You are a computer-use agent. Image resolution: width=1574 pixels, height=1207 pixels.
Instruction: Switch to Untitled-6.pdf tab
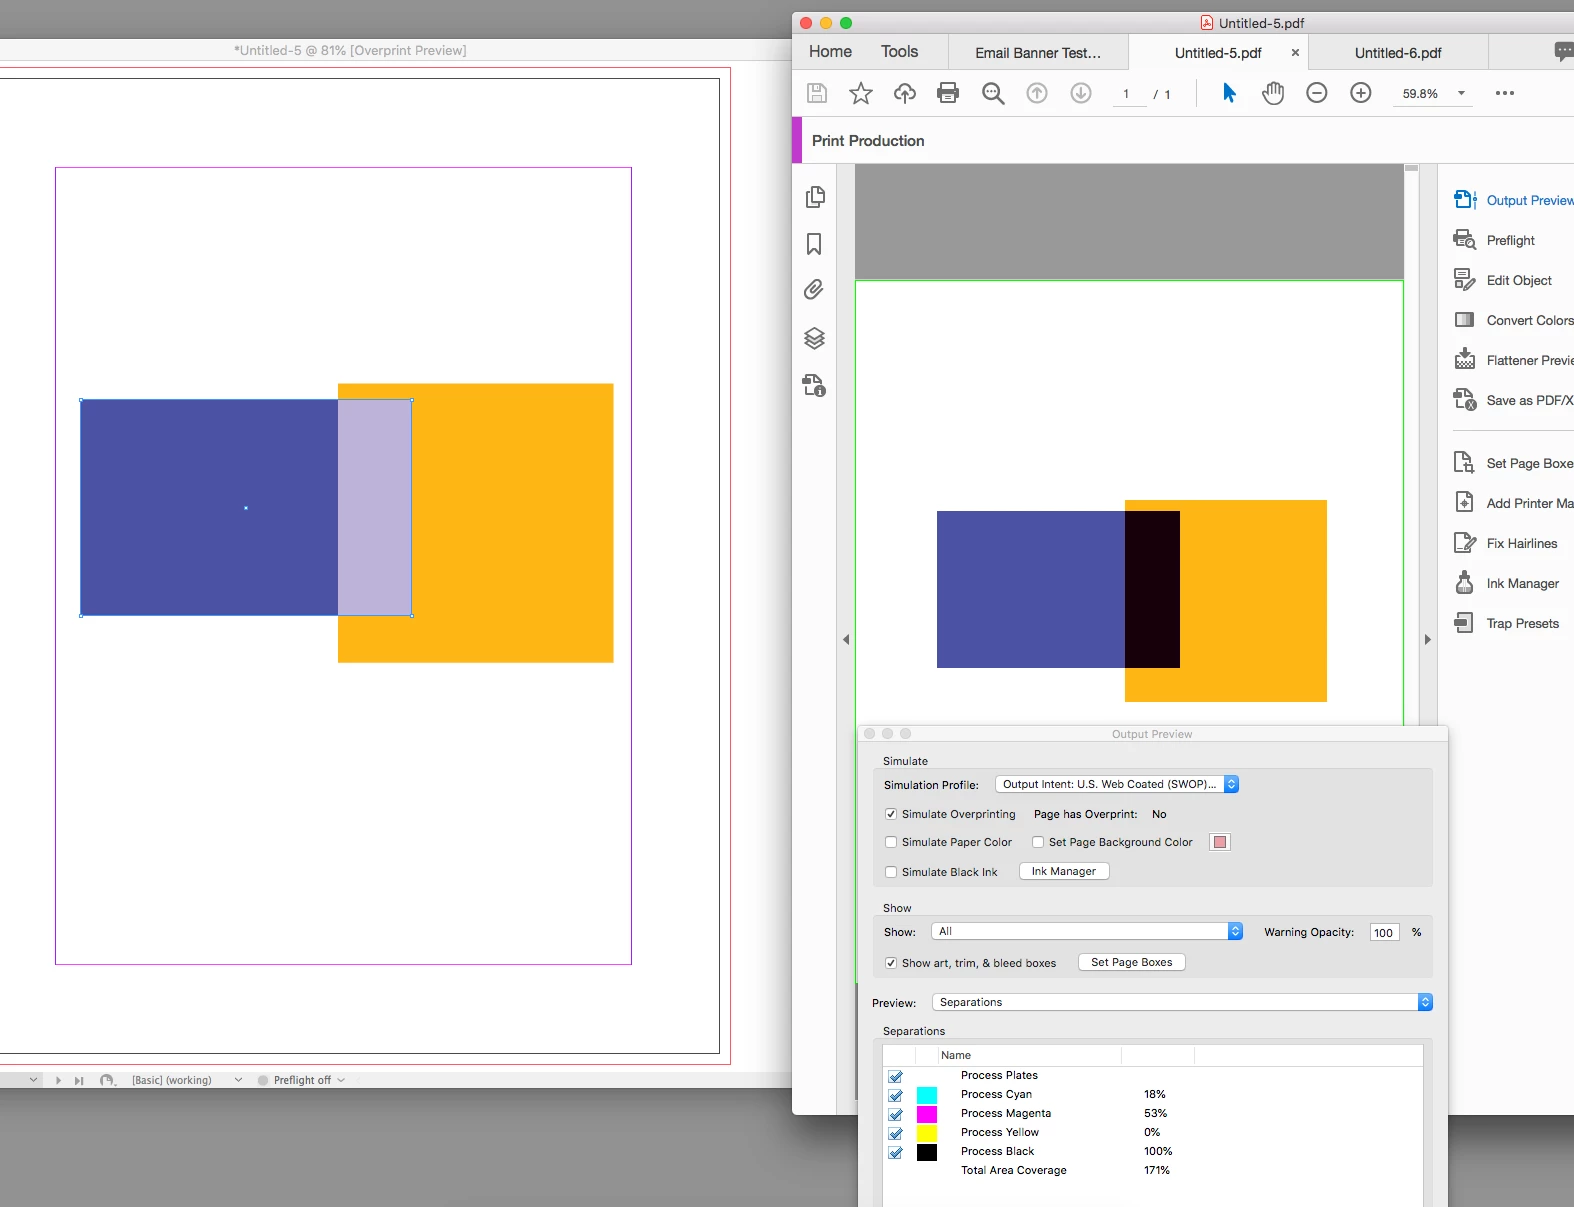(x=1398, y=52)
